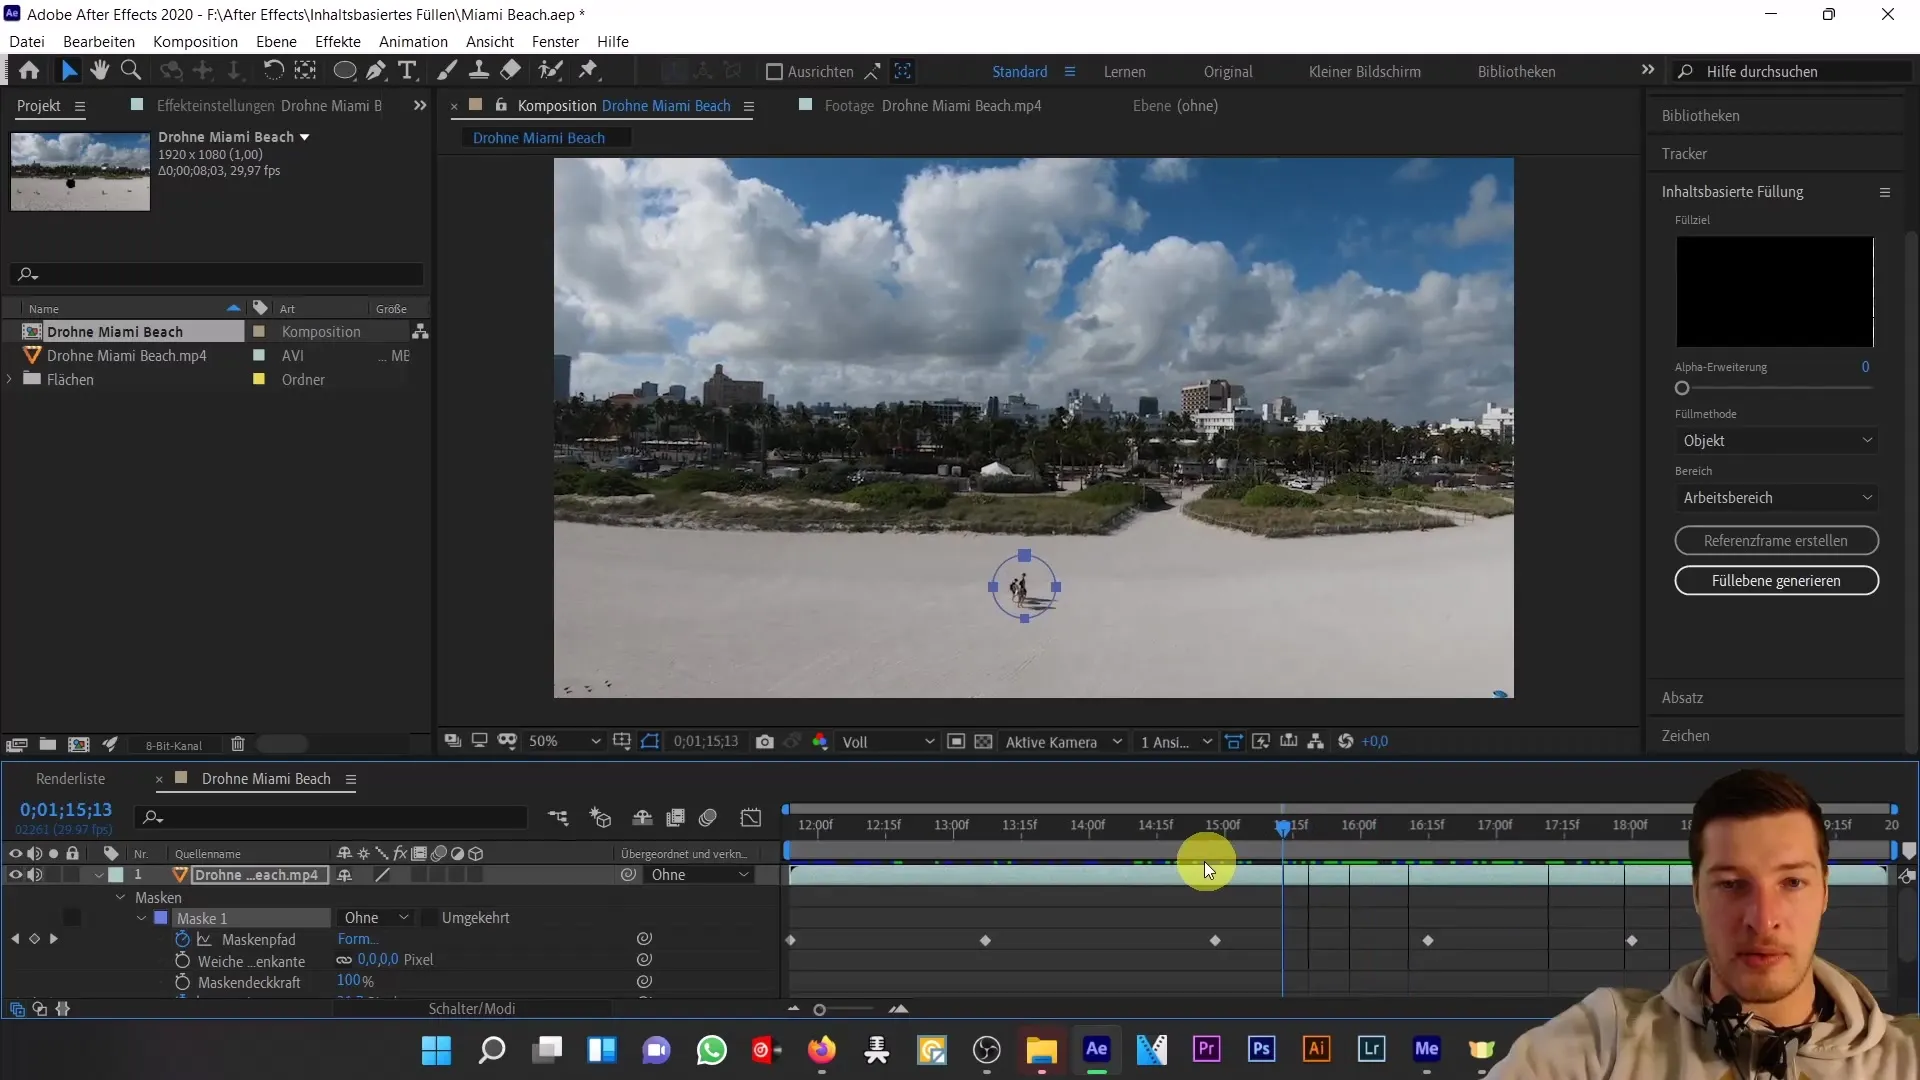Toggle the Umgekehrt mask checkbox

(x=429, y=918)
